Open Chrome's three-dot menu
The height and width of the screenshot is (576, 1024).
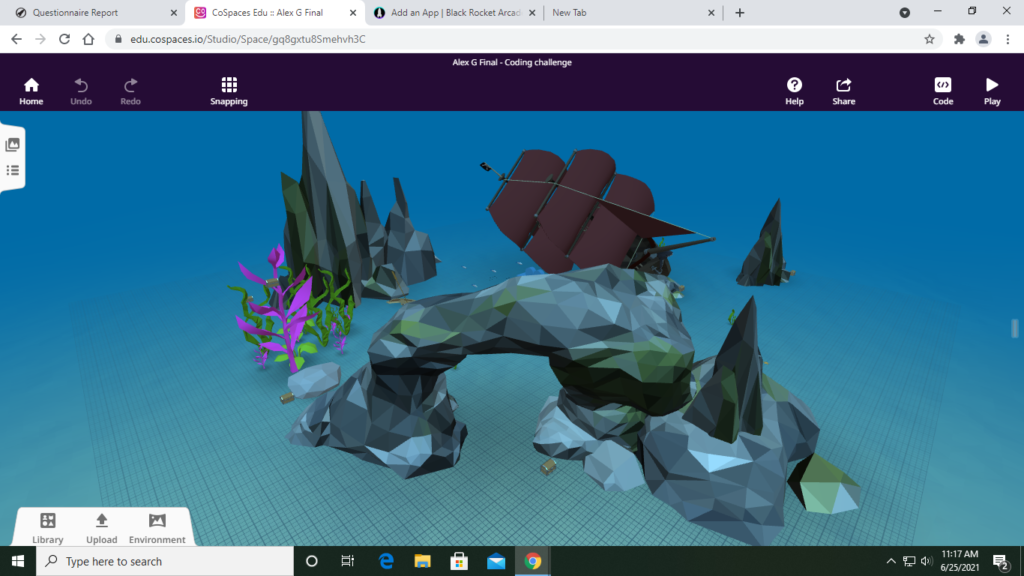[x=1008, y=39]
